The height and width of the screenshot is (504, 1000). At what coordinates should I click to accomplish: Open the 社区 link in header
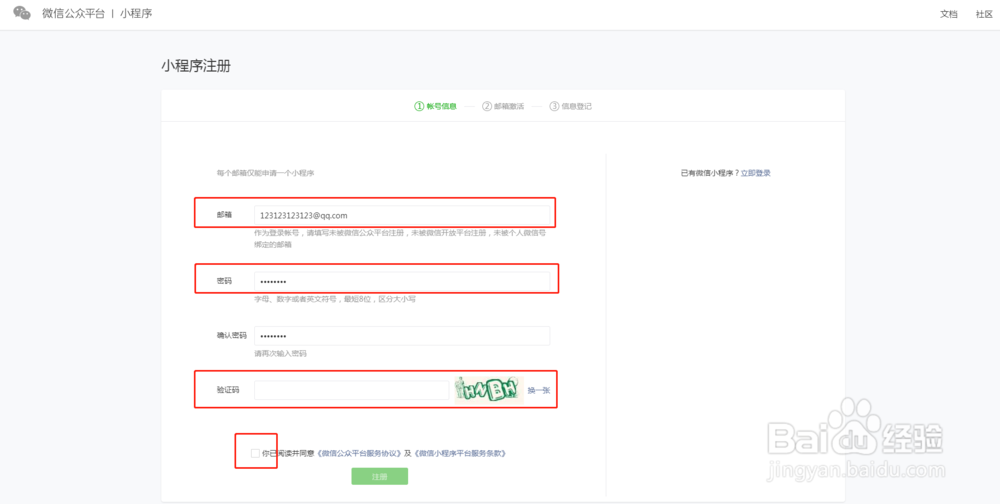[984, 14]
